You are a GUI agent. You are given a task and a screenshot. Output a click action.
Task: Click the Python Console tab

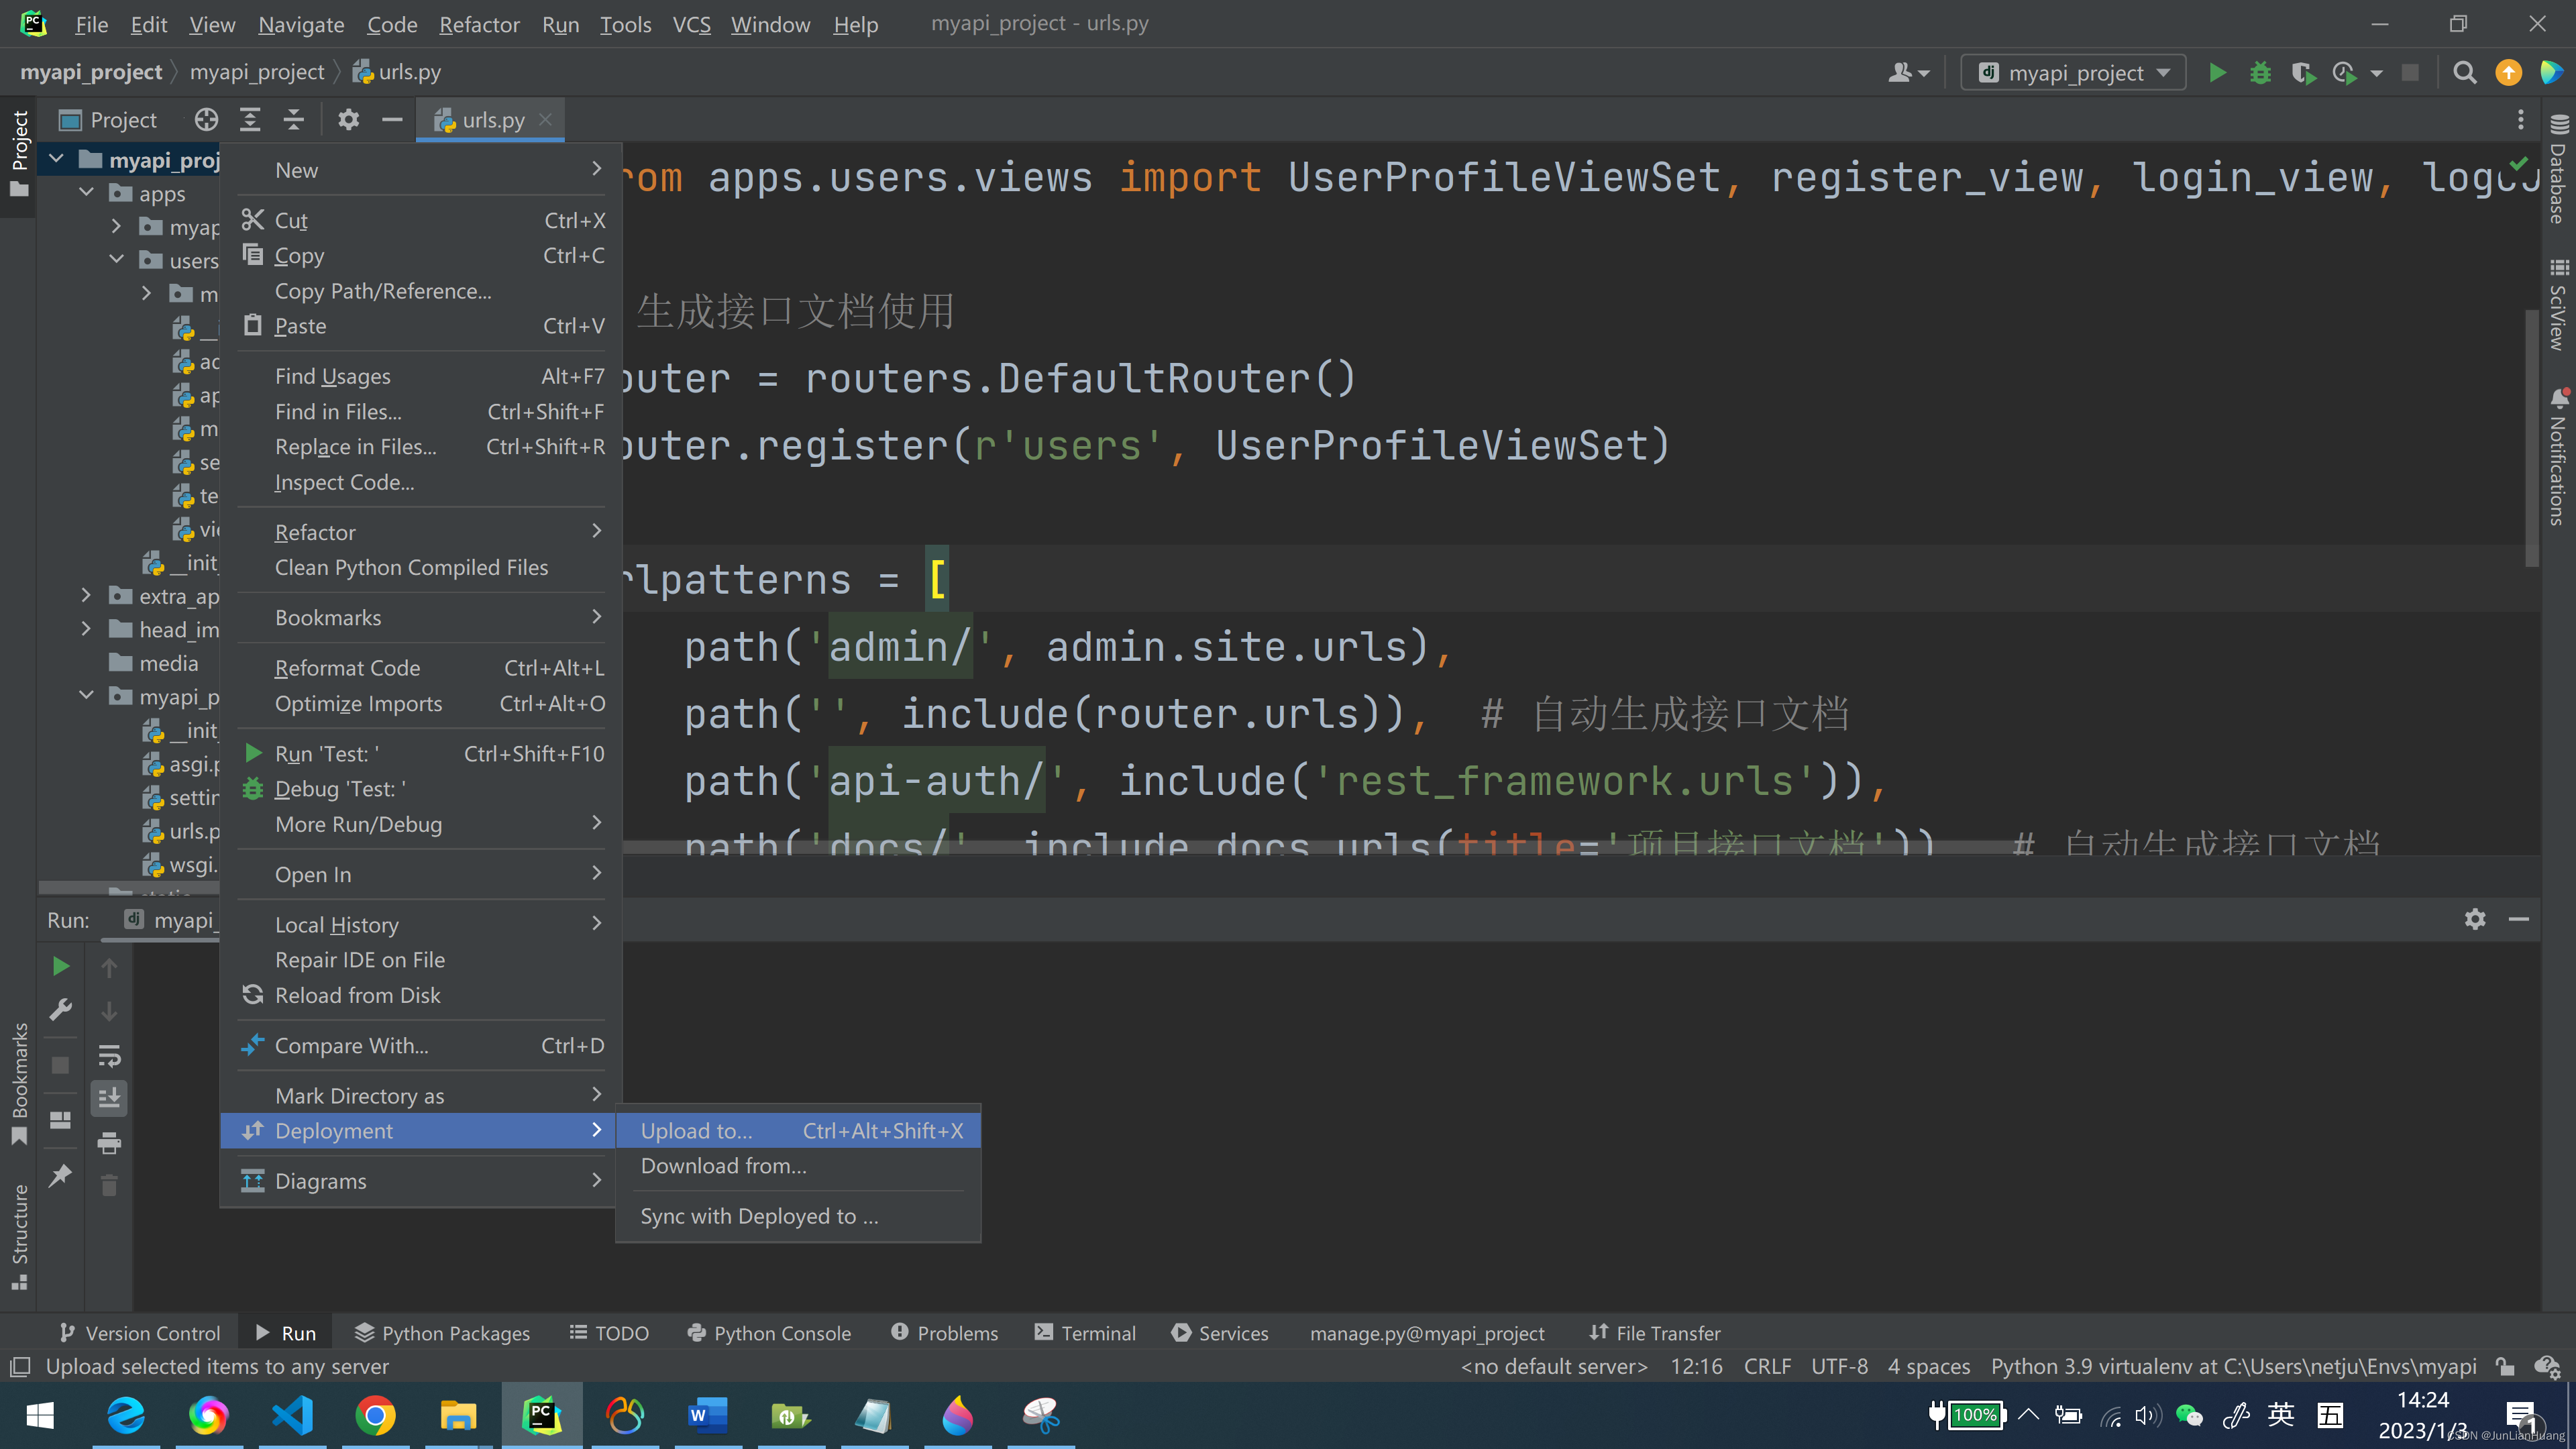coord(780,1332)
